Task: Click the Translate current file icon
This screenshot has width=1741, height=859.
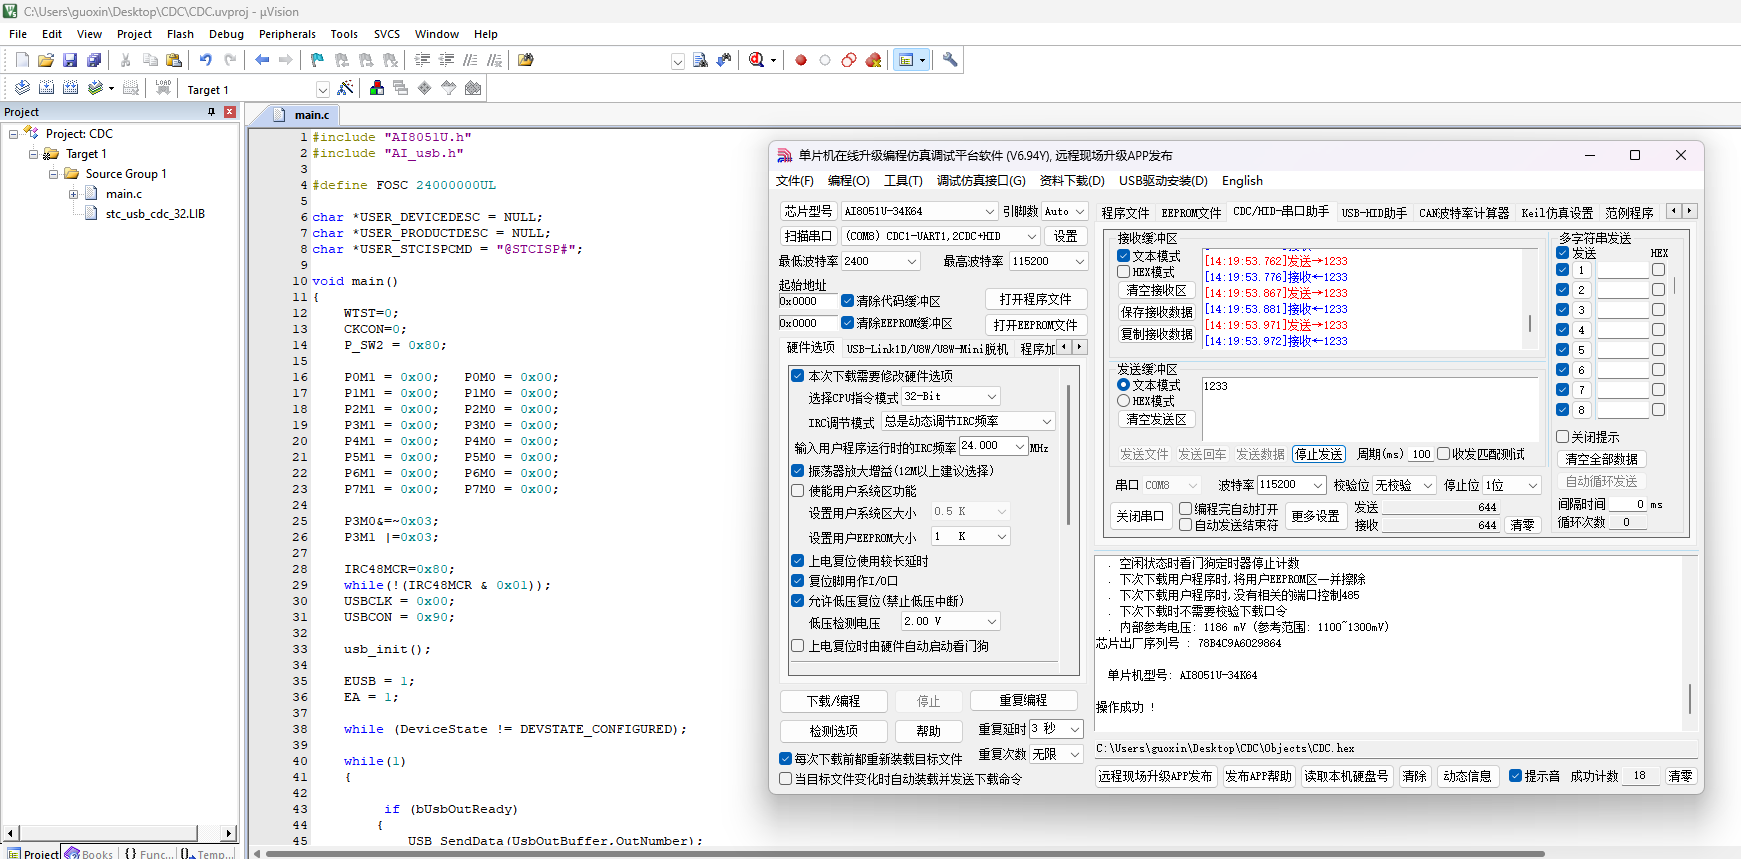Action: coord(22,88)
